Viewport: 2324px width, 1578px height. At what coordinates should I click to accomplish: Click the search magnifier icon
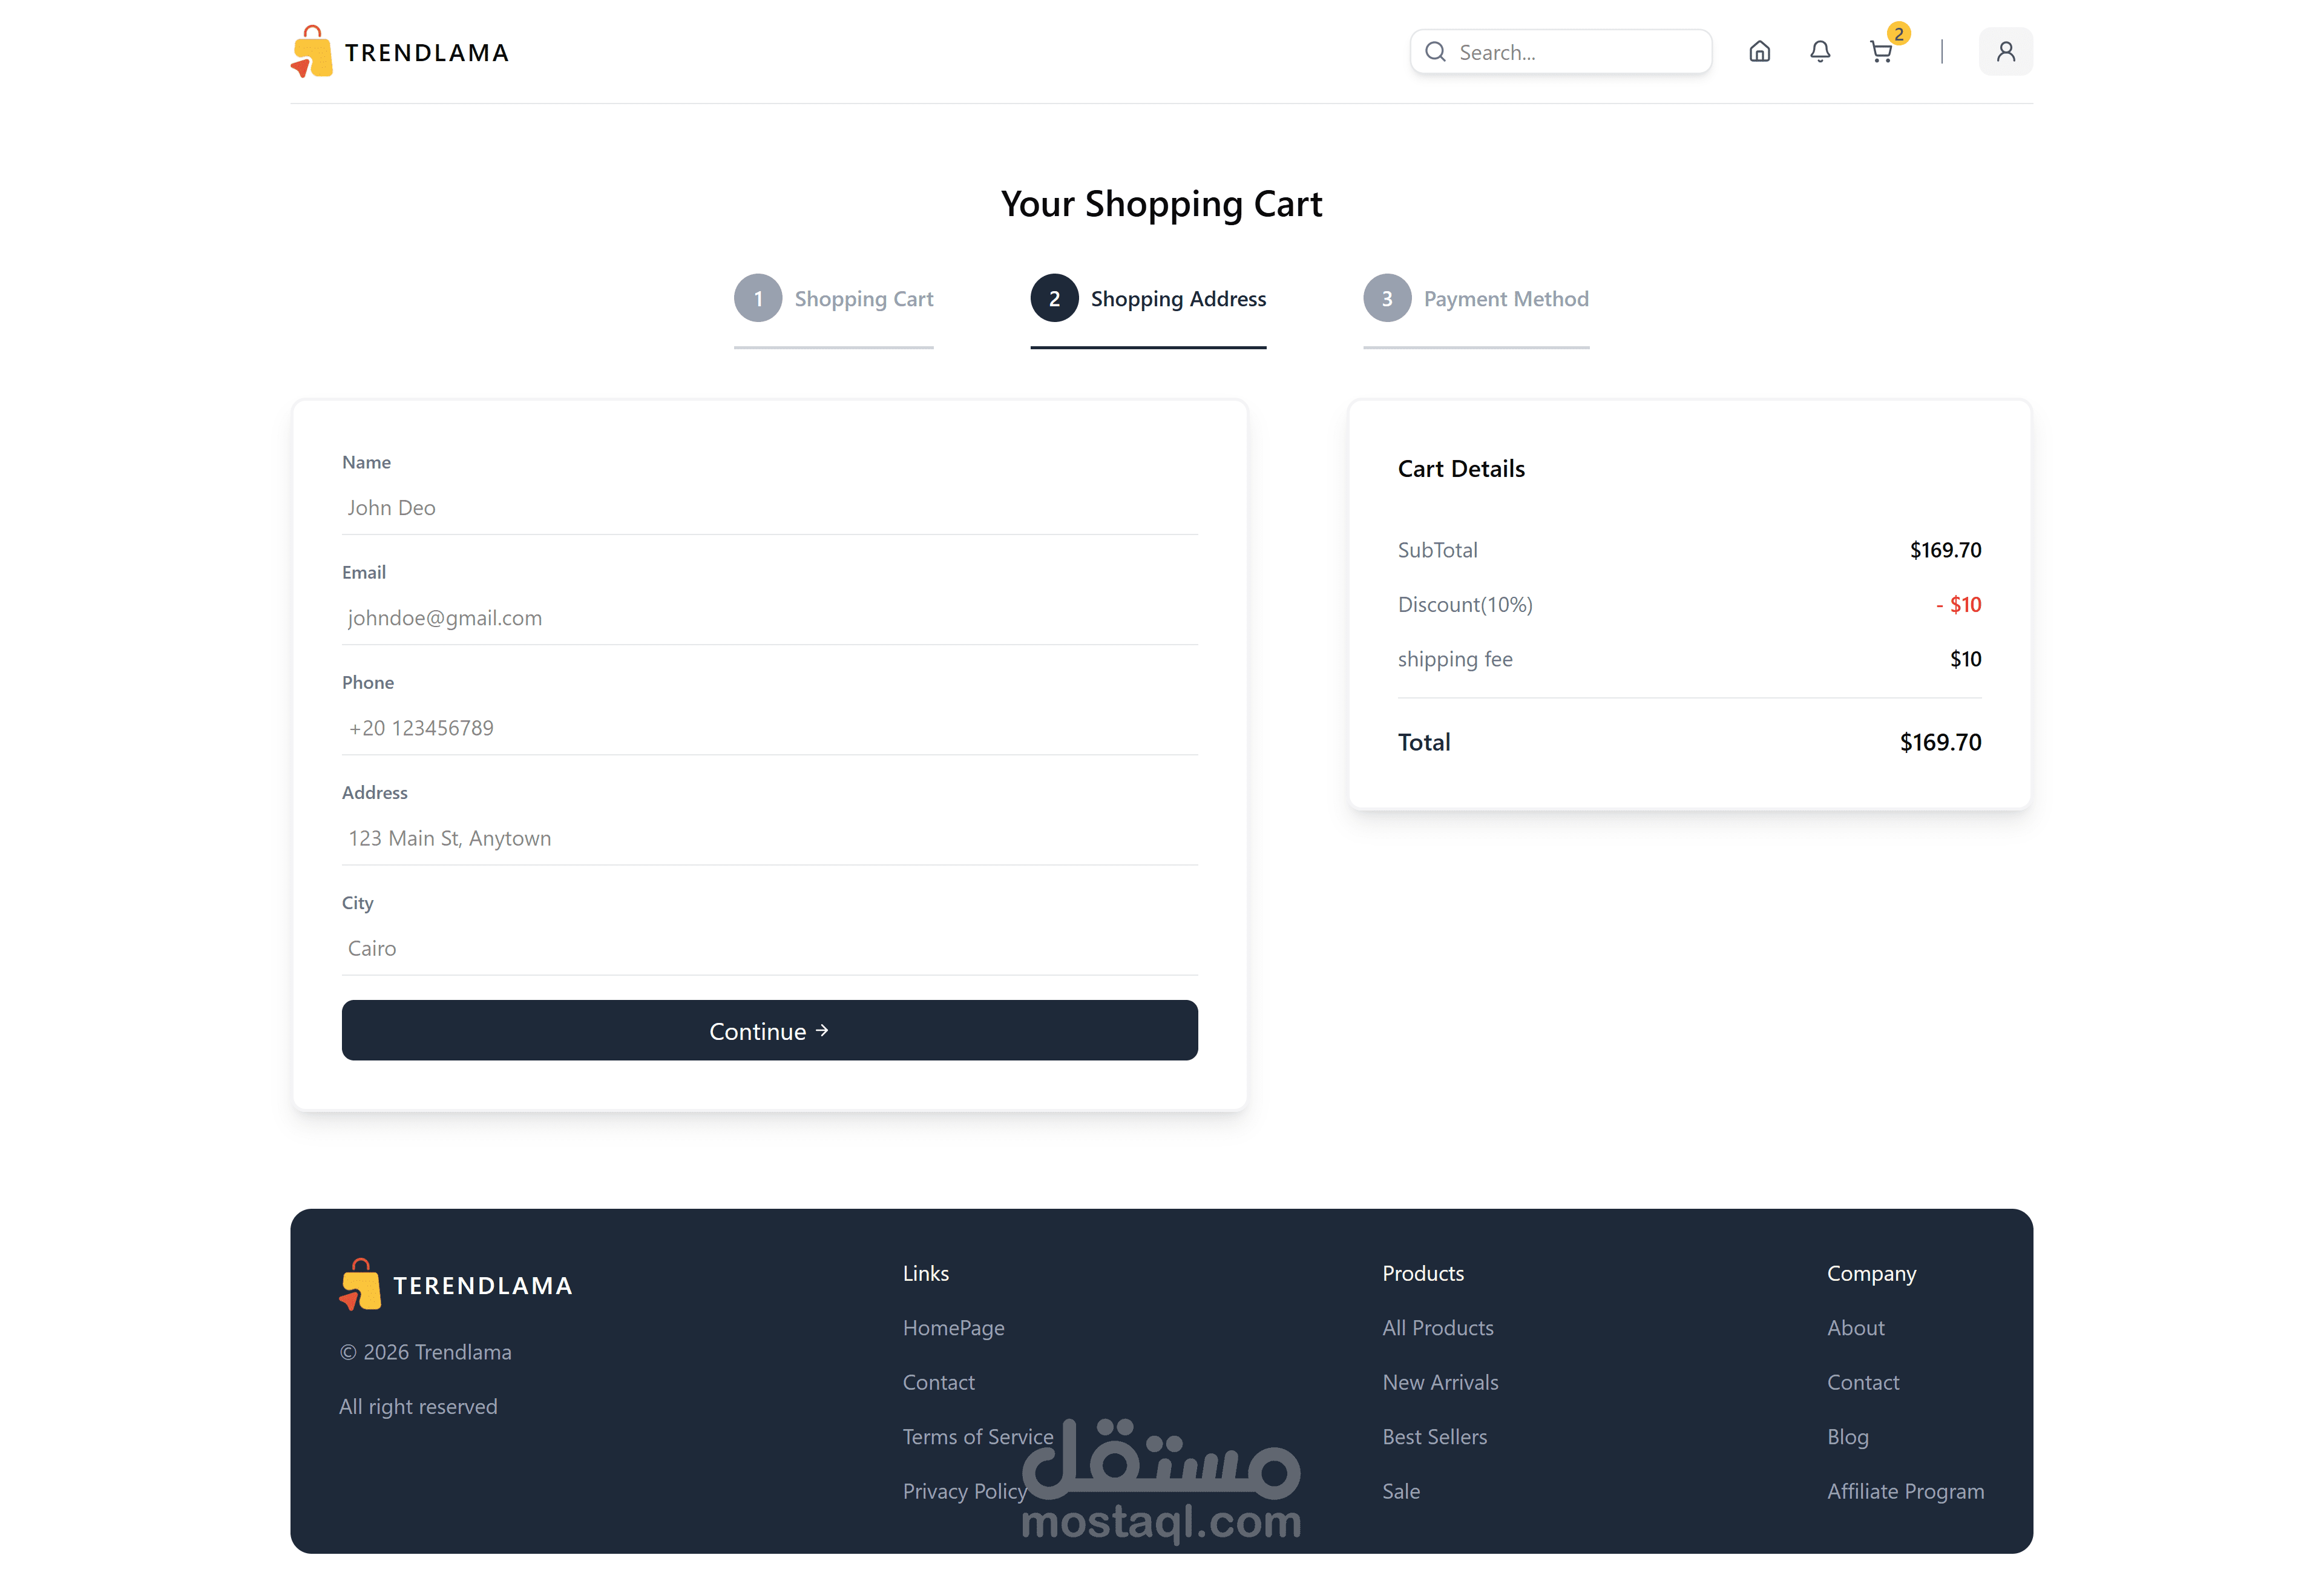[1435, 52]
